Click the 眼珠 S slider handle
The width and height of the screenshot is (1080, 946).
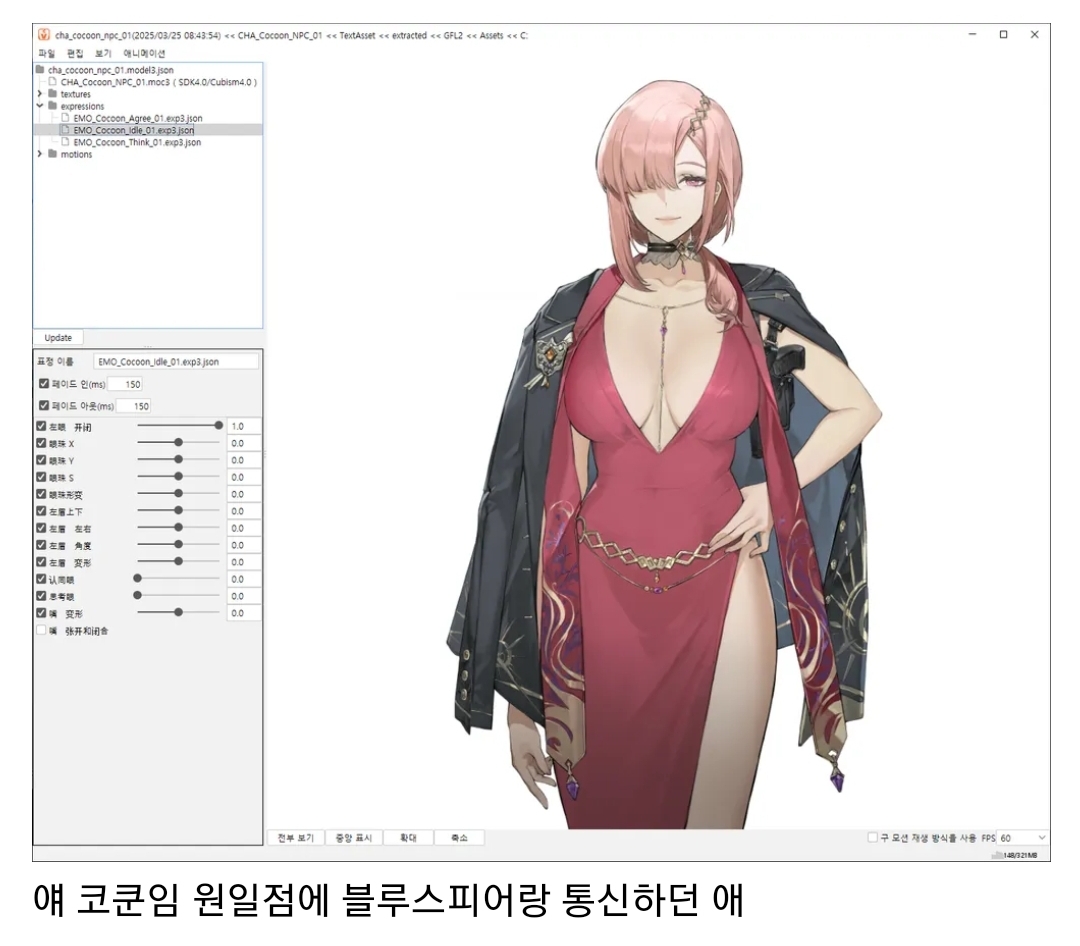pos(178,476)
